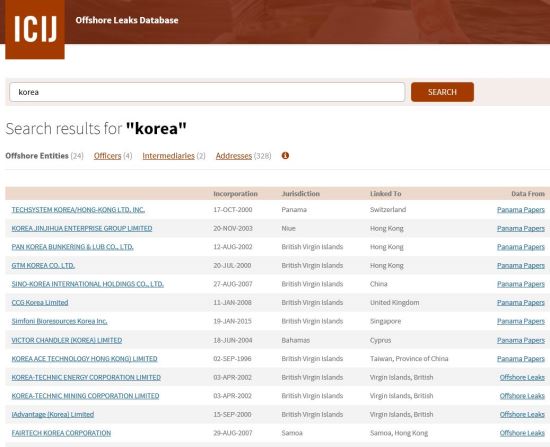Open FAIRTECH KOREA CORPORATION link
Screen dimensions: 550x447
tap(61, 433)
